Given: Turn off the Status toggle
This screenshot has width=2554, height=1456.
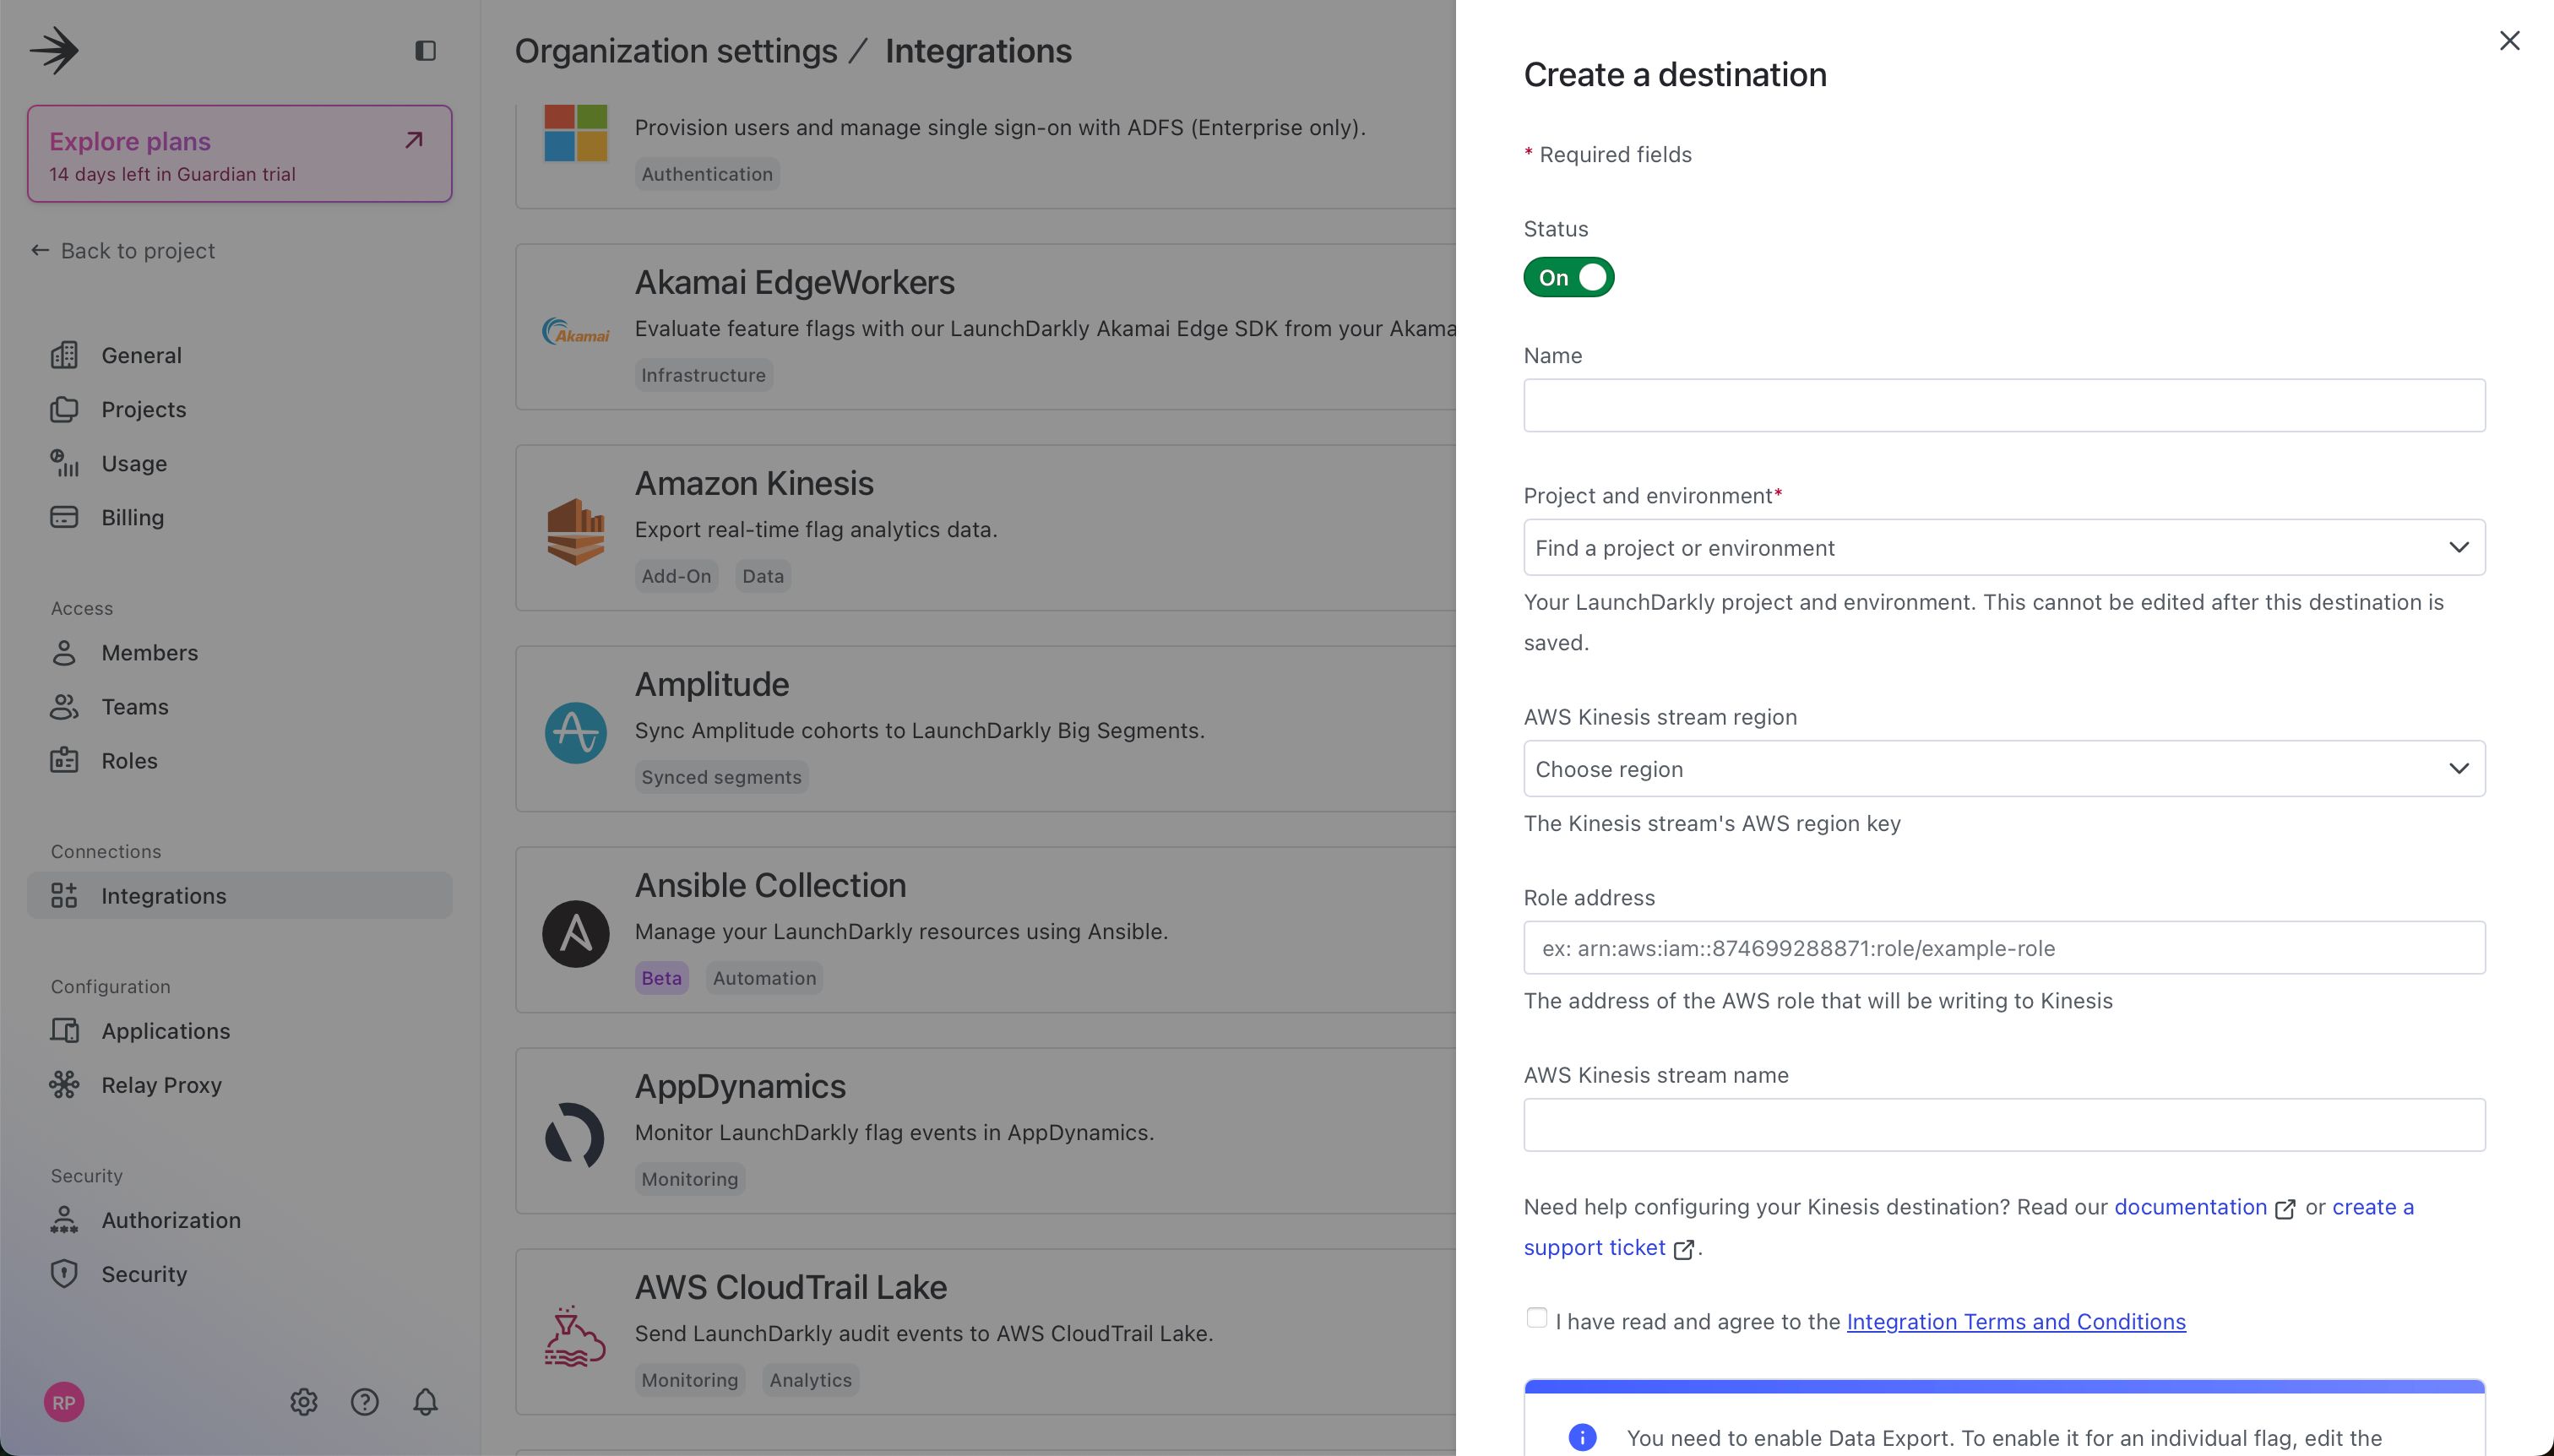Looking at the screenshot, I should (x=1568, y=277).
